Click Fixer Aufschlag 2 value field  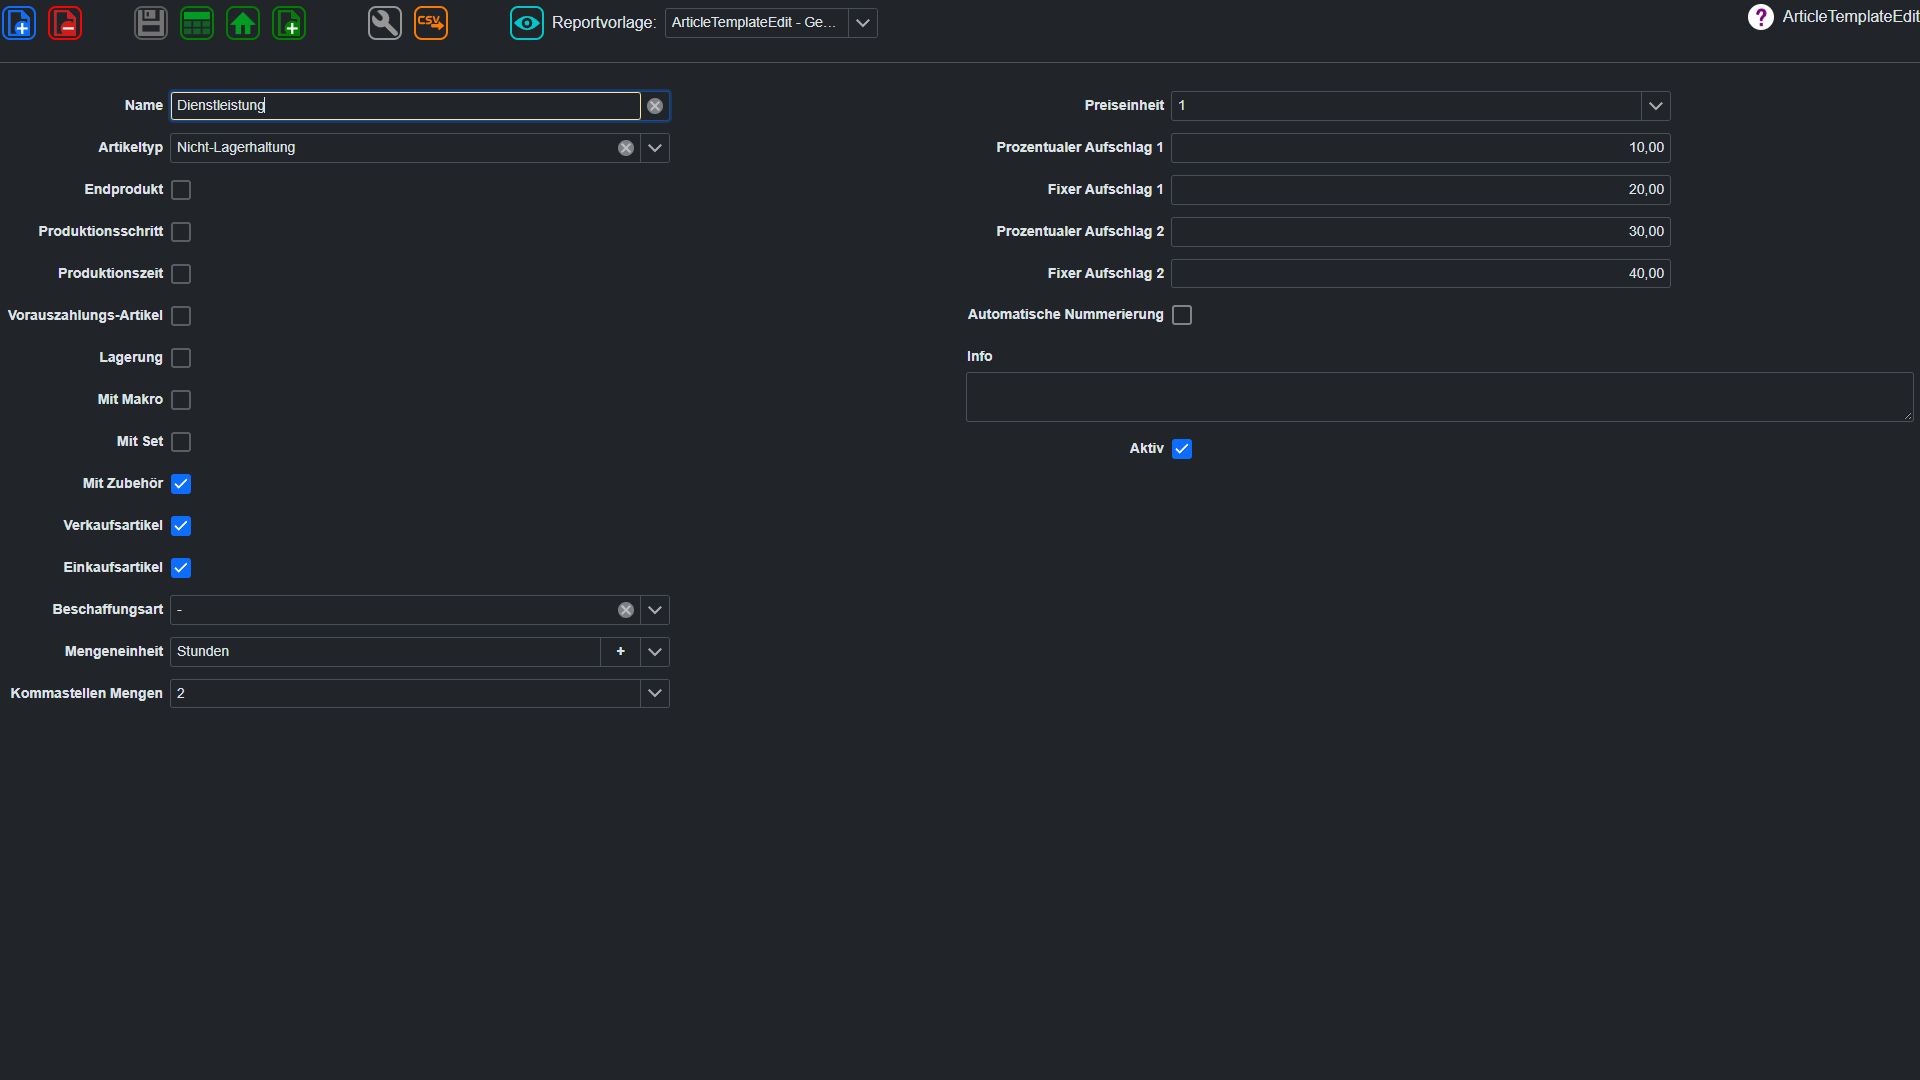point(1421,274)
